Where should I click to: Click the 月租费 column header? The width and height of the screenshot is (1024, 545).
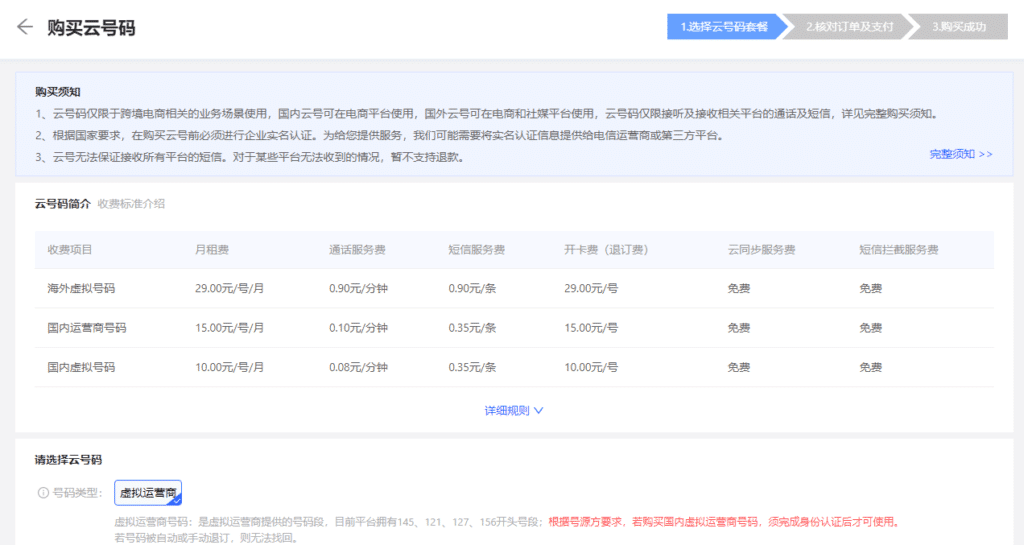click(212, 249)
